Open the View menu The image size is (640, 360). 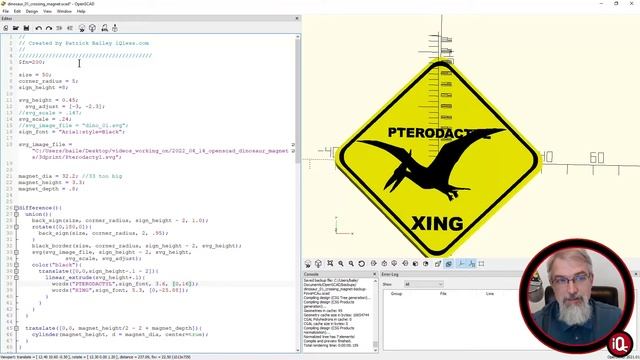[x=47, y=11]
